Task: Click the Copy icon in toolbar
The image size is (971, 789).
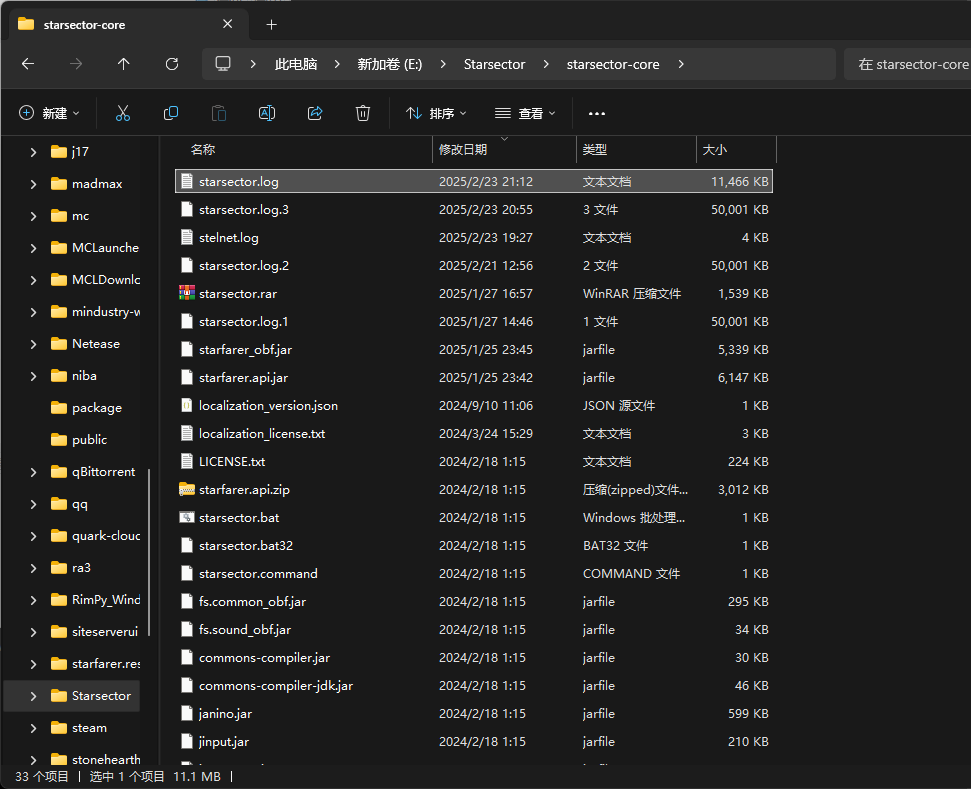Action: [x=171, y=113]
